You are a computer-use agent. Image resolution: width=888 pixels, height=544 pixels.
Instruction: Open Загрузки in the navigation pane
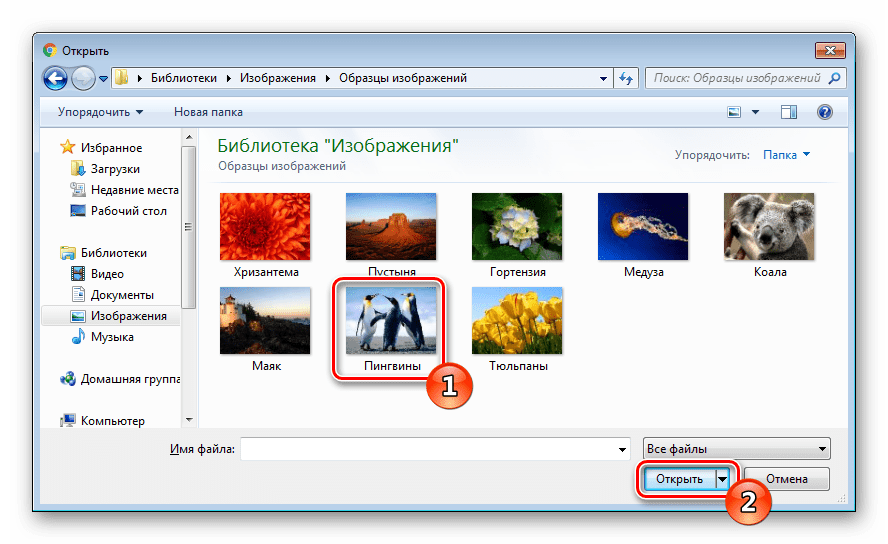pyautogui.click(x=105, y=169)
